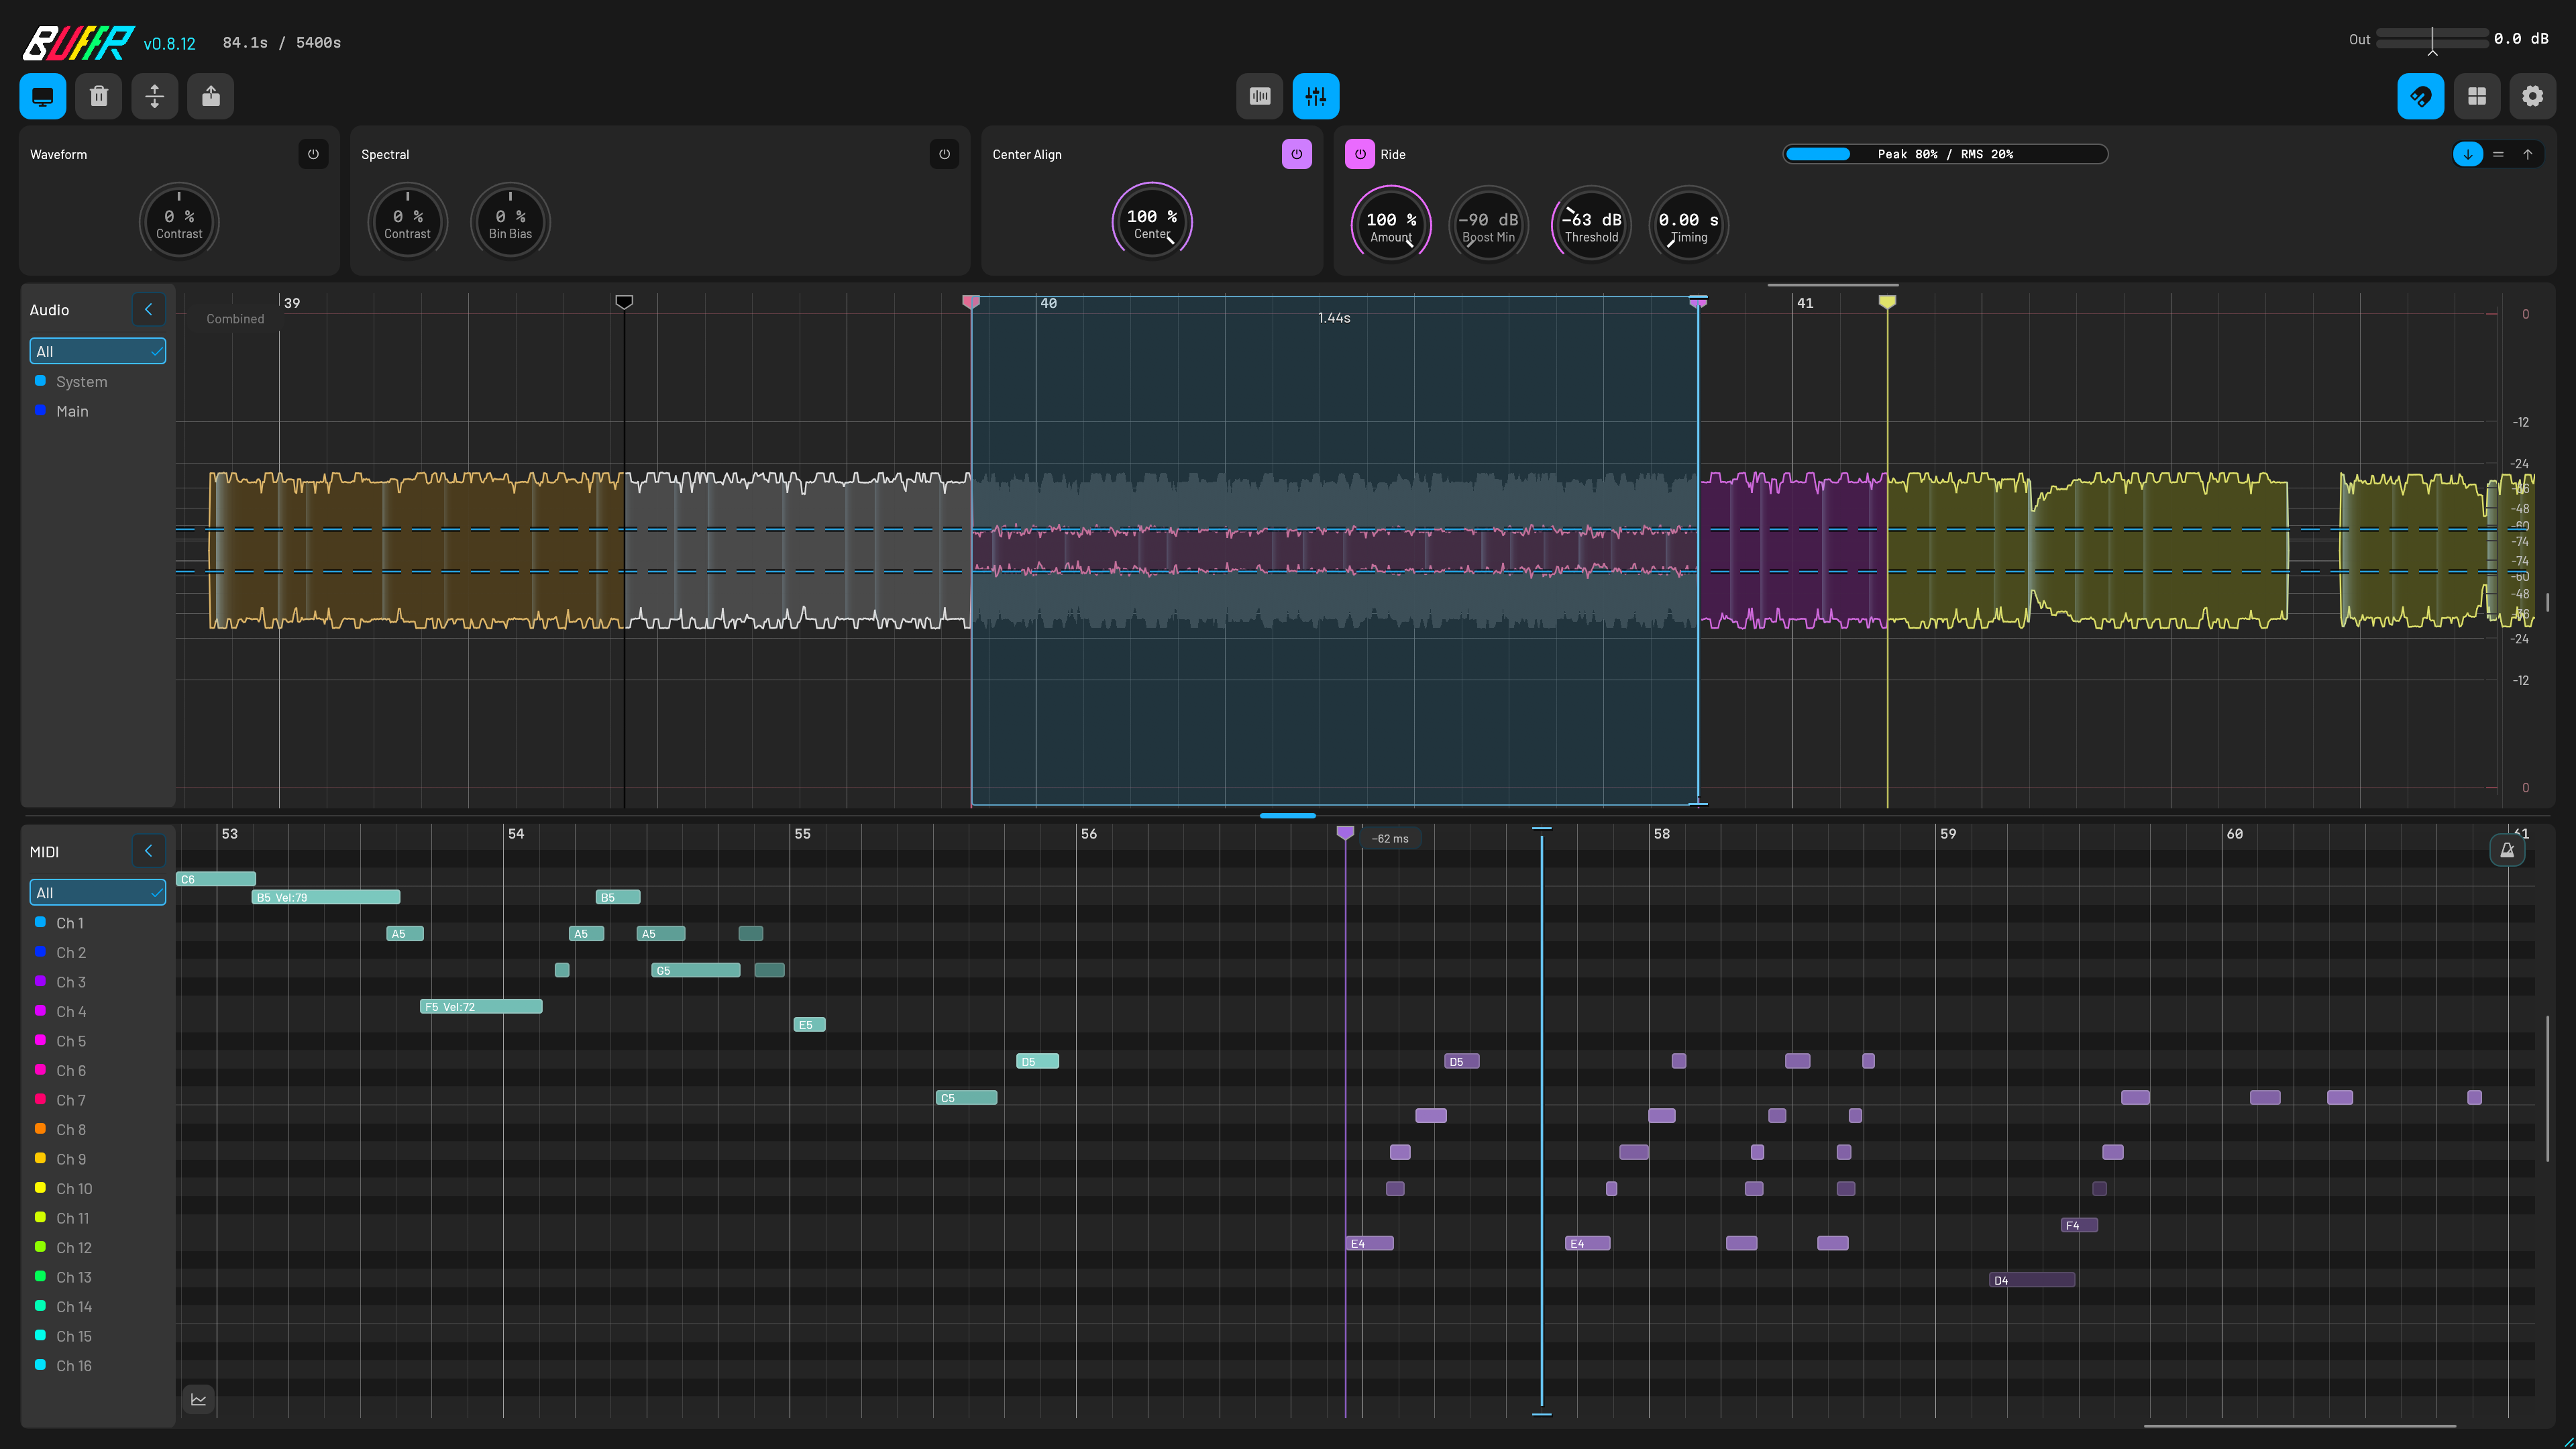Click the graph chart icon at MIDI bottom

[x=198, y=1399]
